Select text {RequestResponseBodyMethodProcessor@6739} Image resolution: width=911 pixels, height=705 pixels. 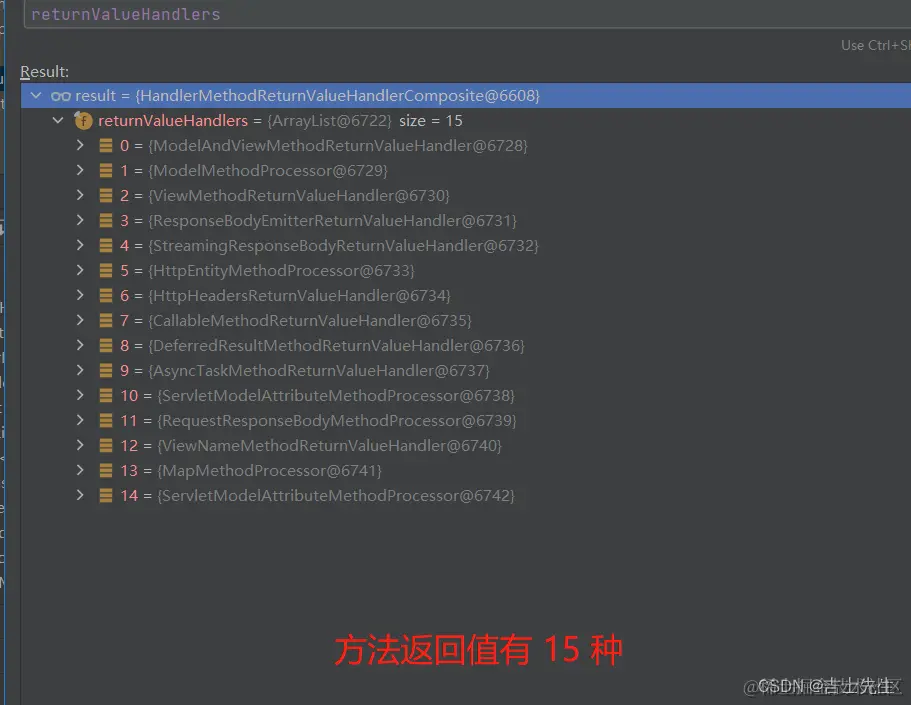click(337, 420)
